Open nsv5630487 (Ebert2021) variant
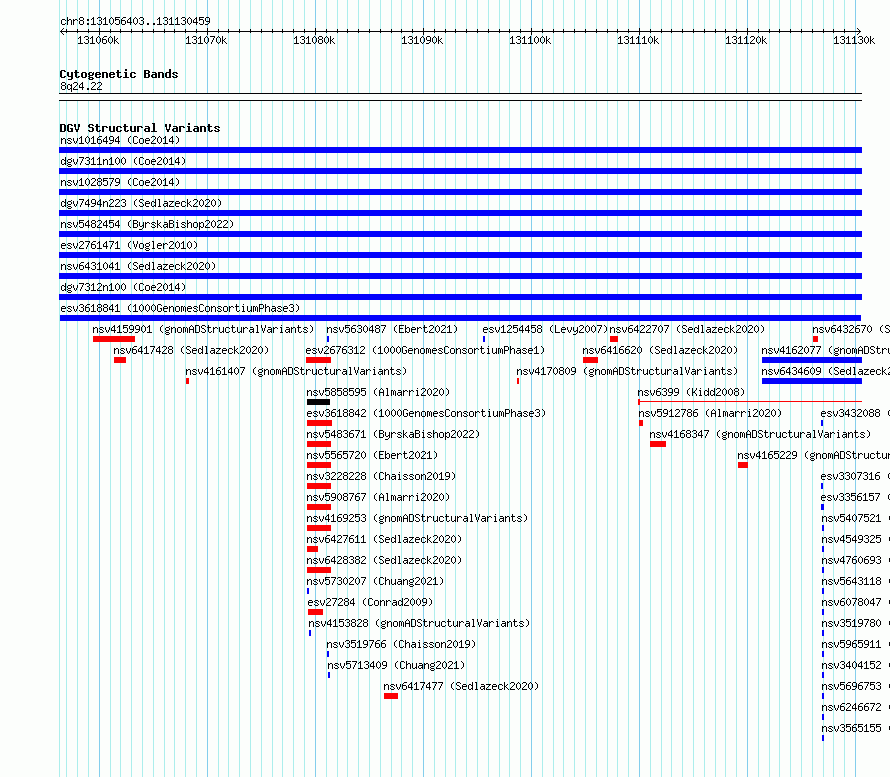This screenshot has height=777, width=890. 392,329
